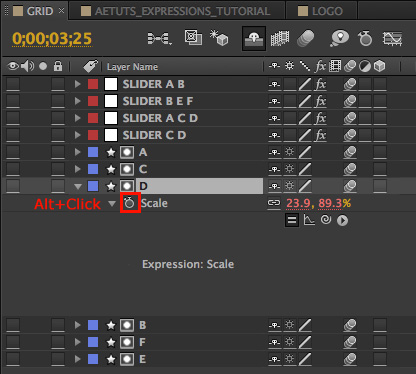Click the mask icon on layer E
The image size is (416, 374).
(x=127, y=359)
